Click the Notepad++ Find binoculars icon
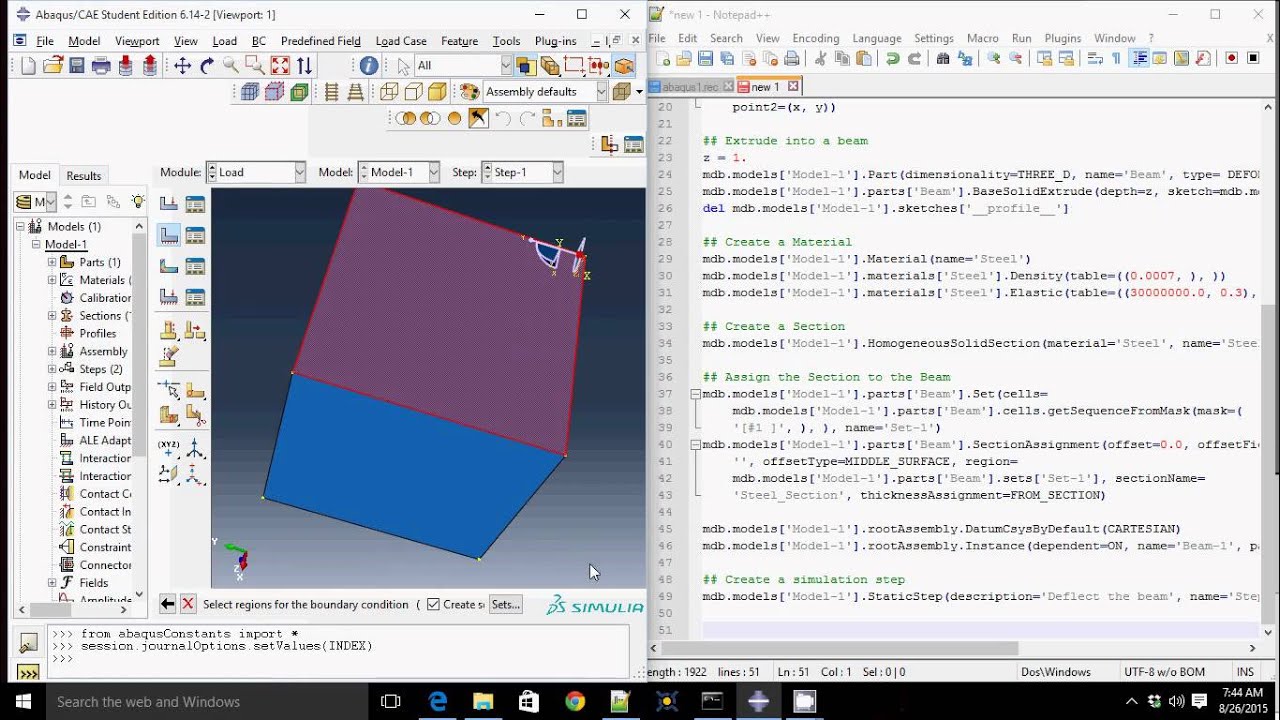The image size is (1280, 720). (x=942, y=59)
